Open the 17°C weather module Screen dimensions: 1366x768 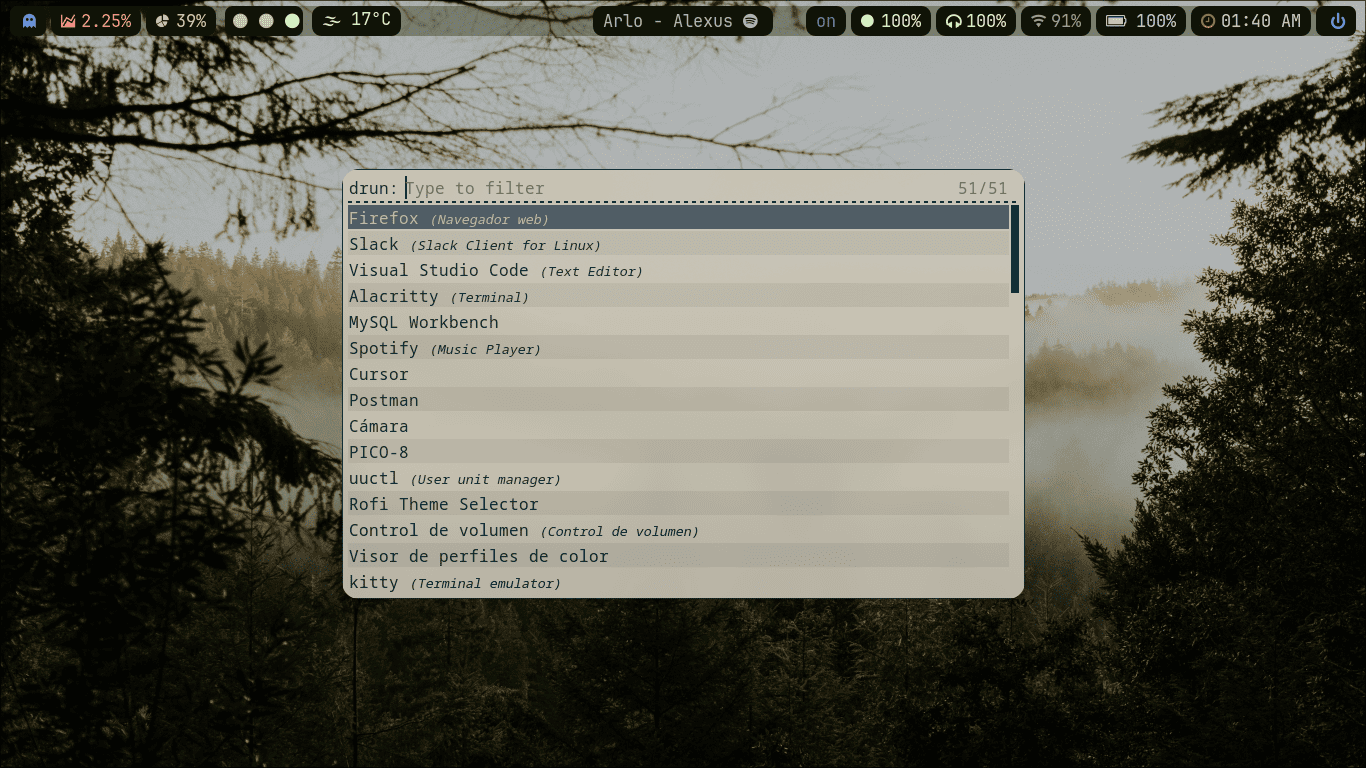(357, 21)
